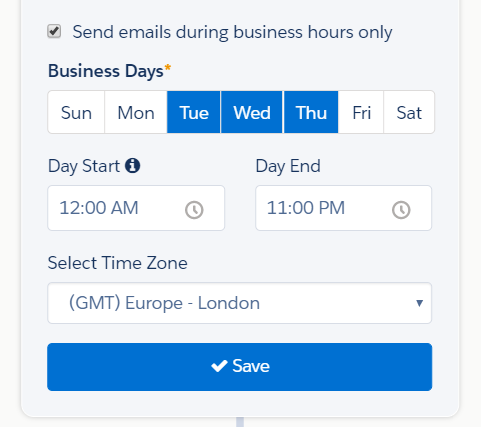Click the Select Time Zone label

[117, 263]
